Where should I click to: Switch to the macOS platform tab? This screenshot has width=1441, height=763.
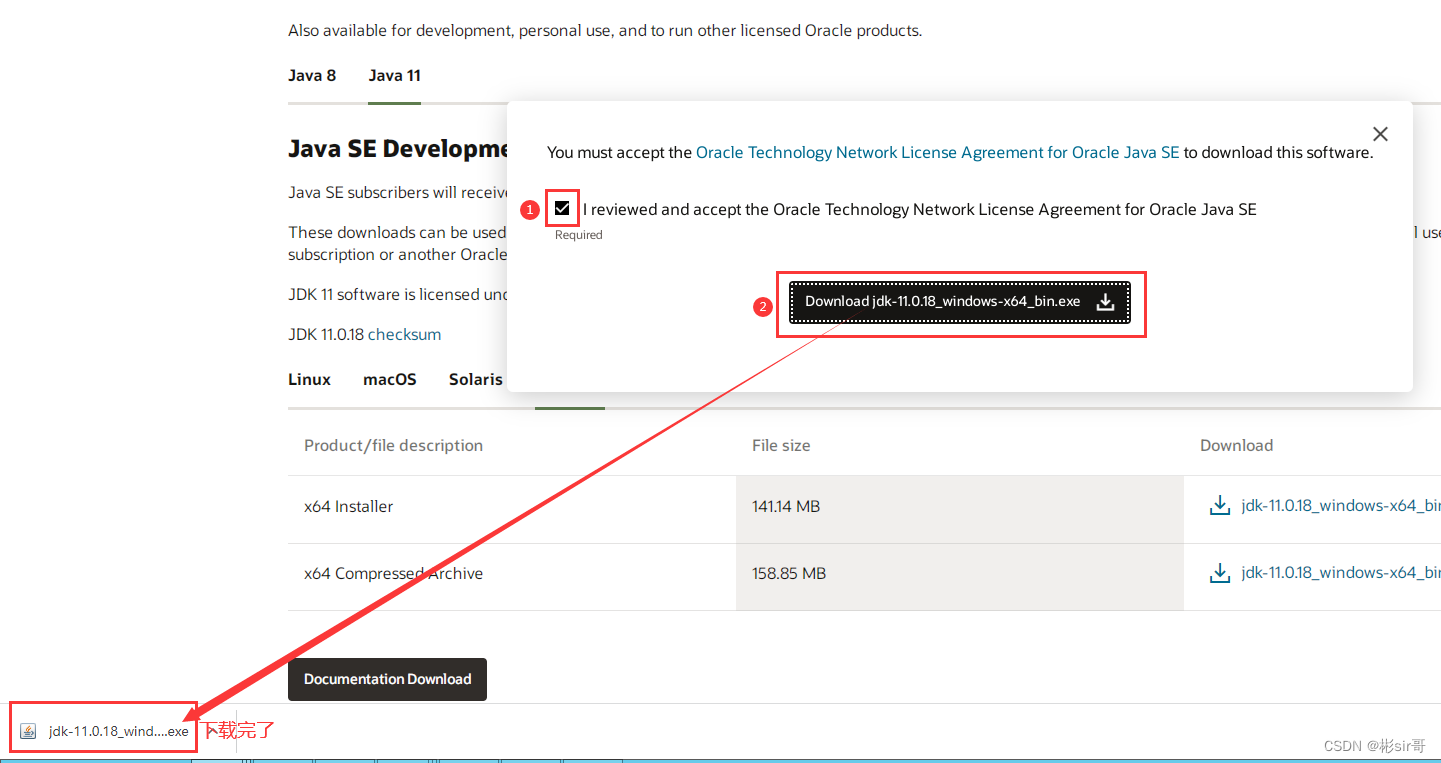(390, 380)
